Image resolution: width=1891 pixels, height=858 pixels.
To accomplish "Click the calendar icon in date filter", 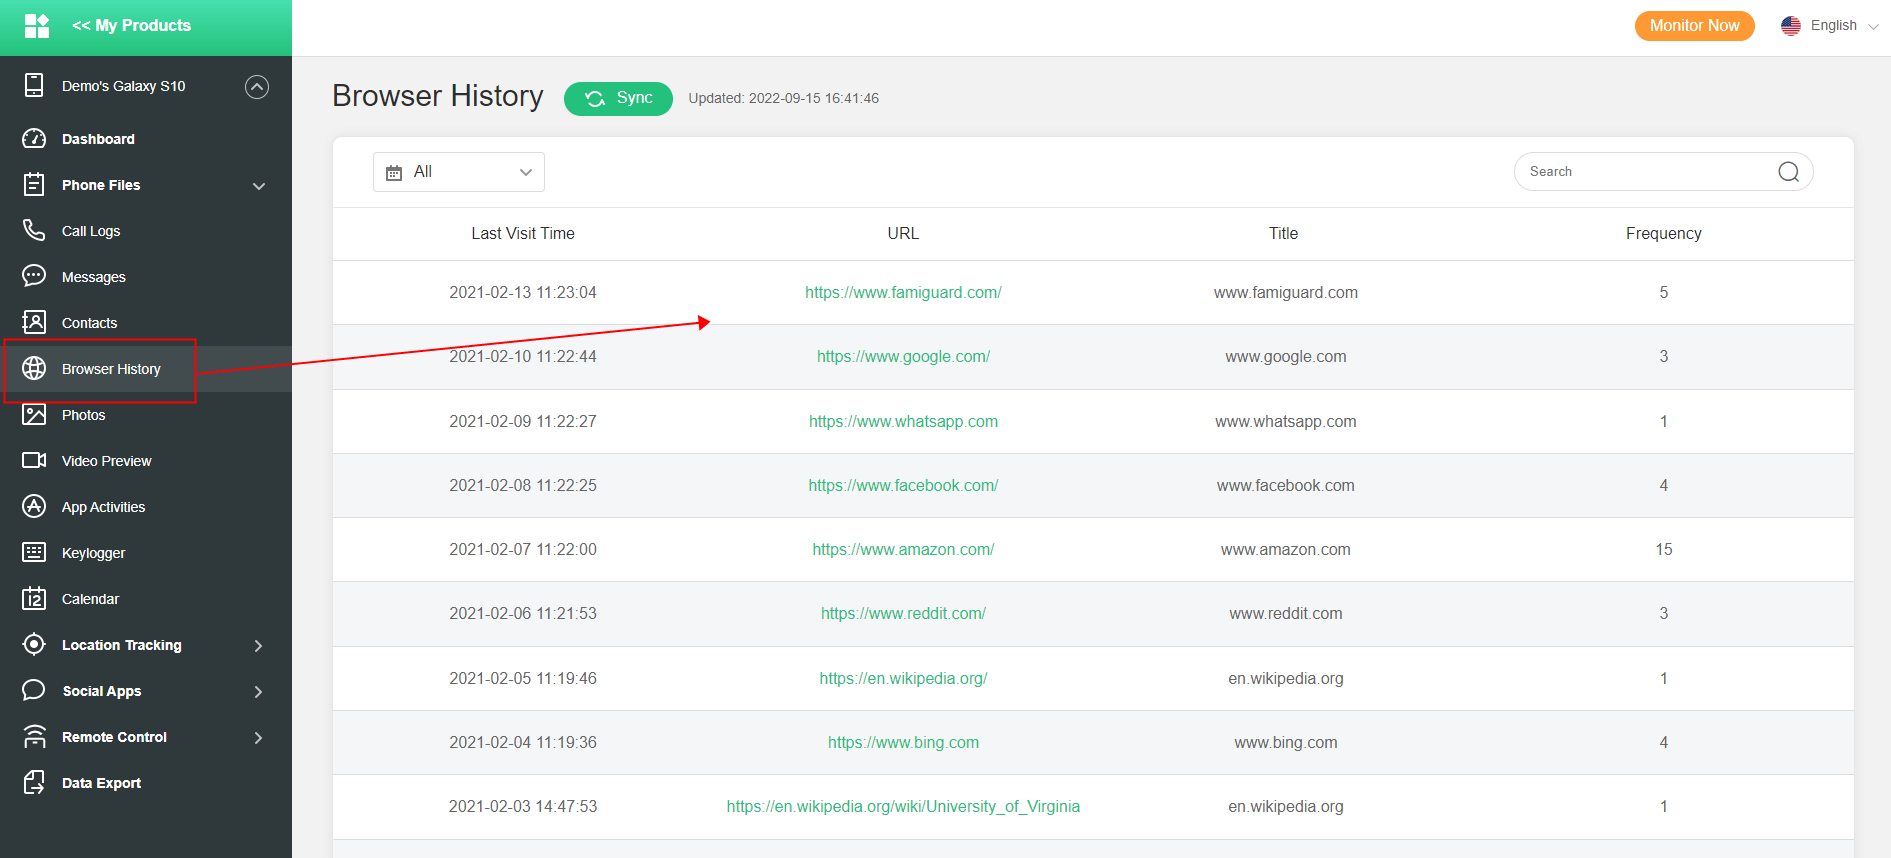I will coord(394,173).
